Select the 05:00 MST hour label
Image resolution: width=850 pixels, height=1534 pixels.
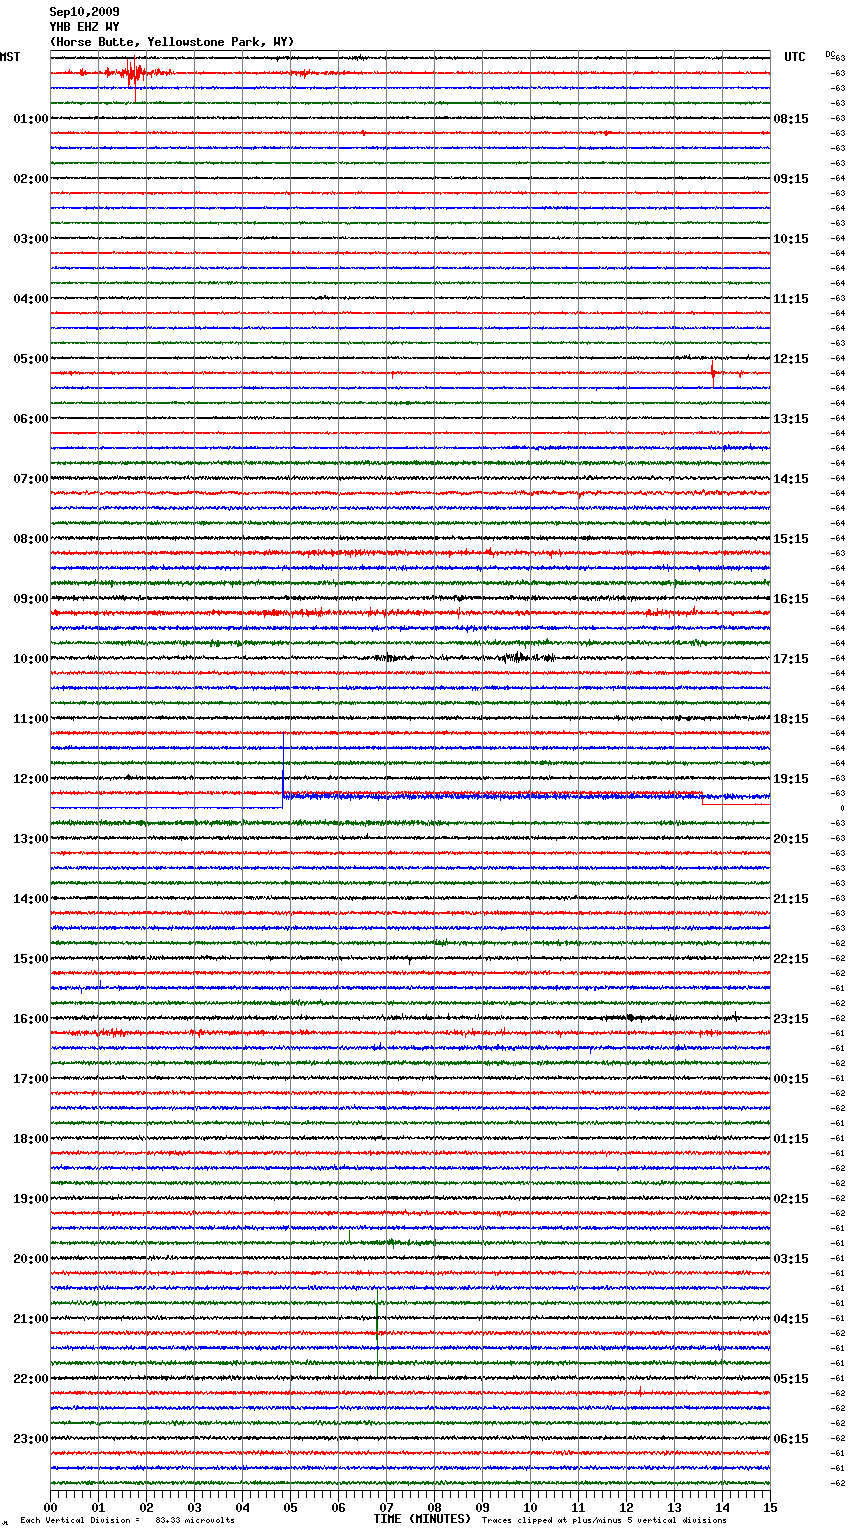pyautogui.click(x=30, y=359)
